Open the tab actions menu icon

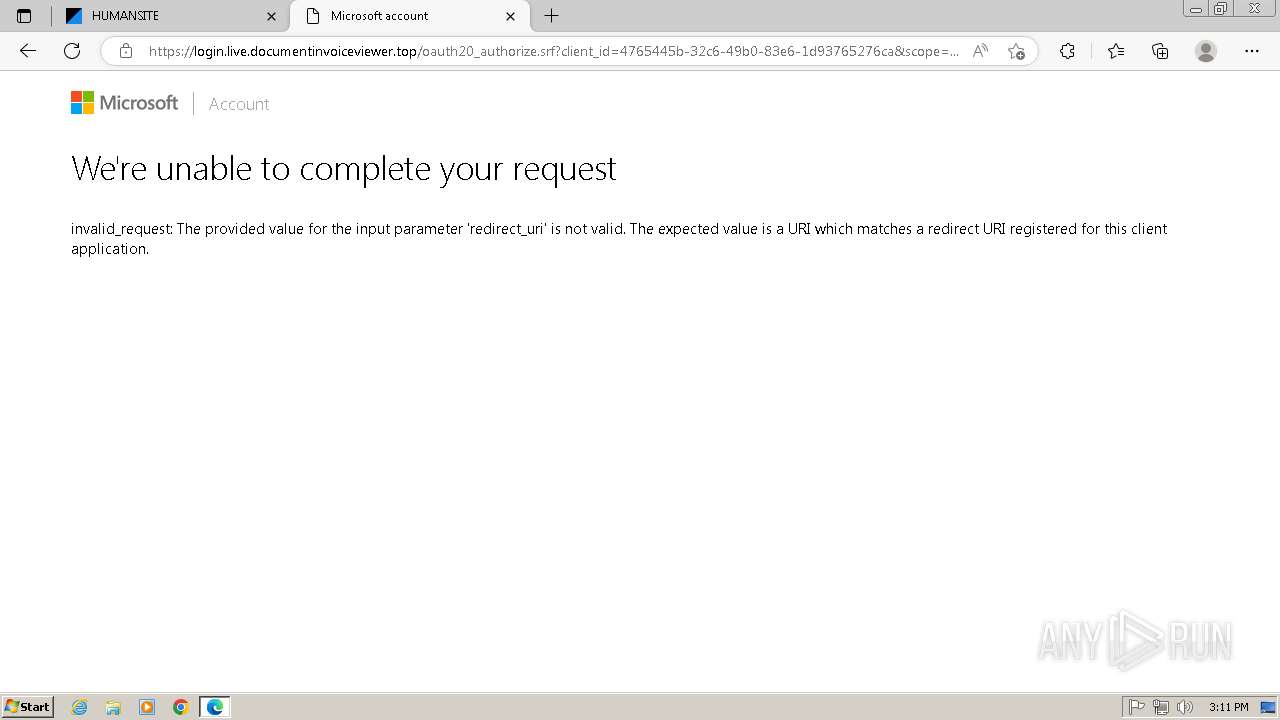[24, 16]
